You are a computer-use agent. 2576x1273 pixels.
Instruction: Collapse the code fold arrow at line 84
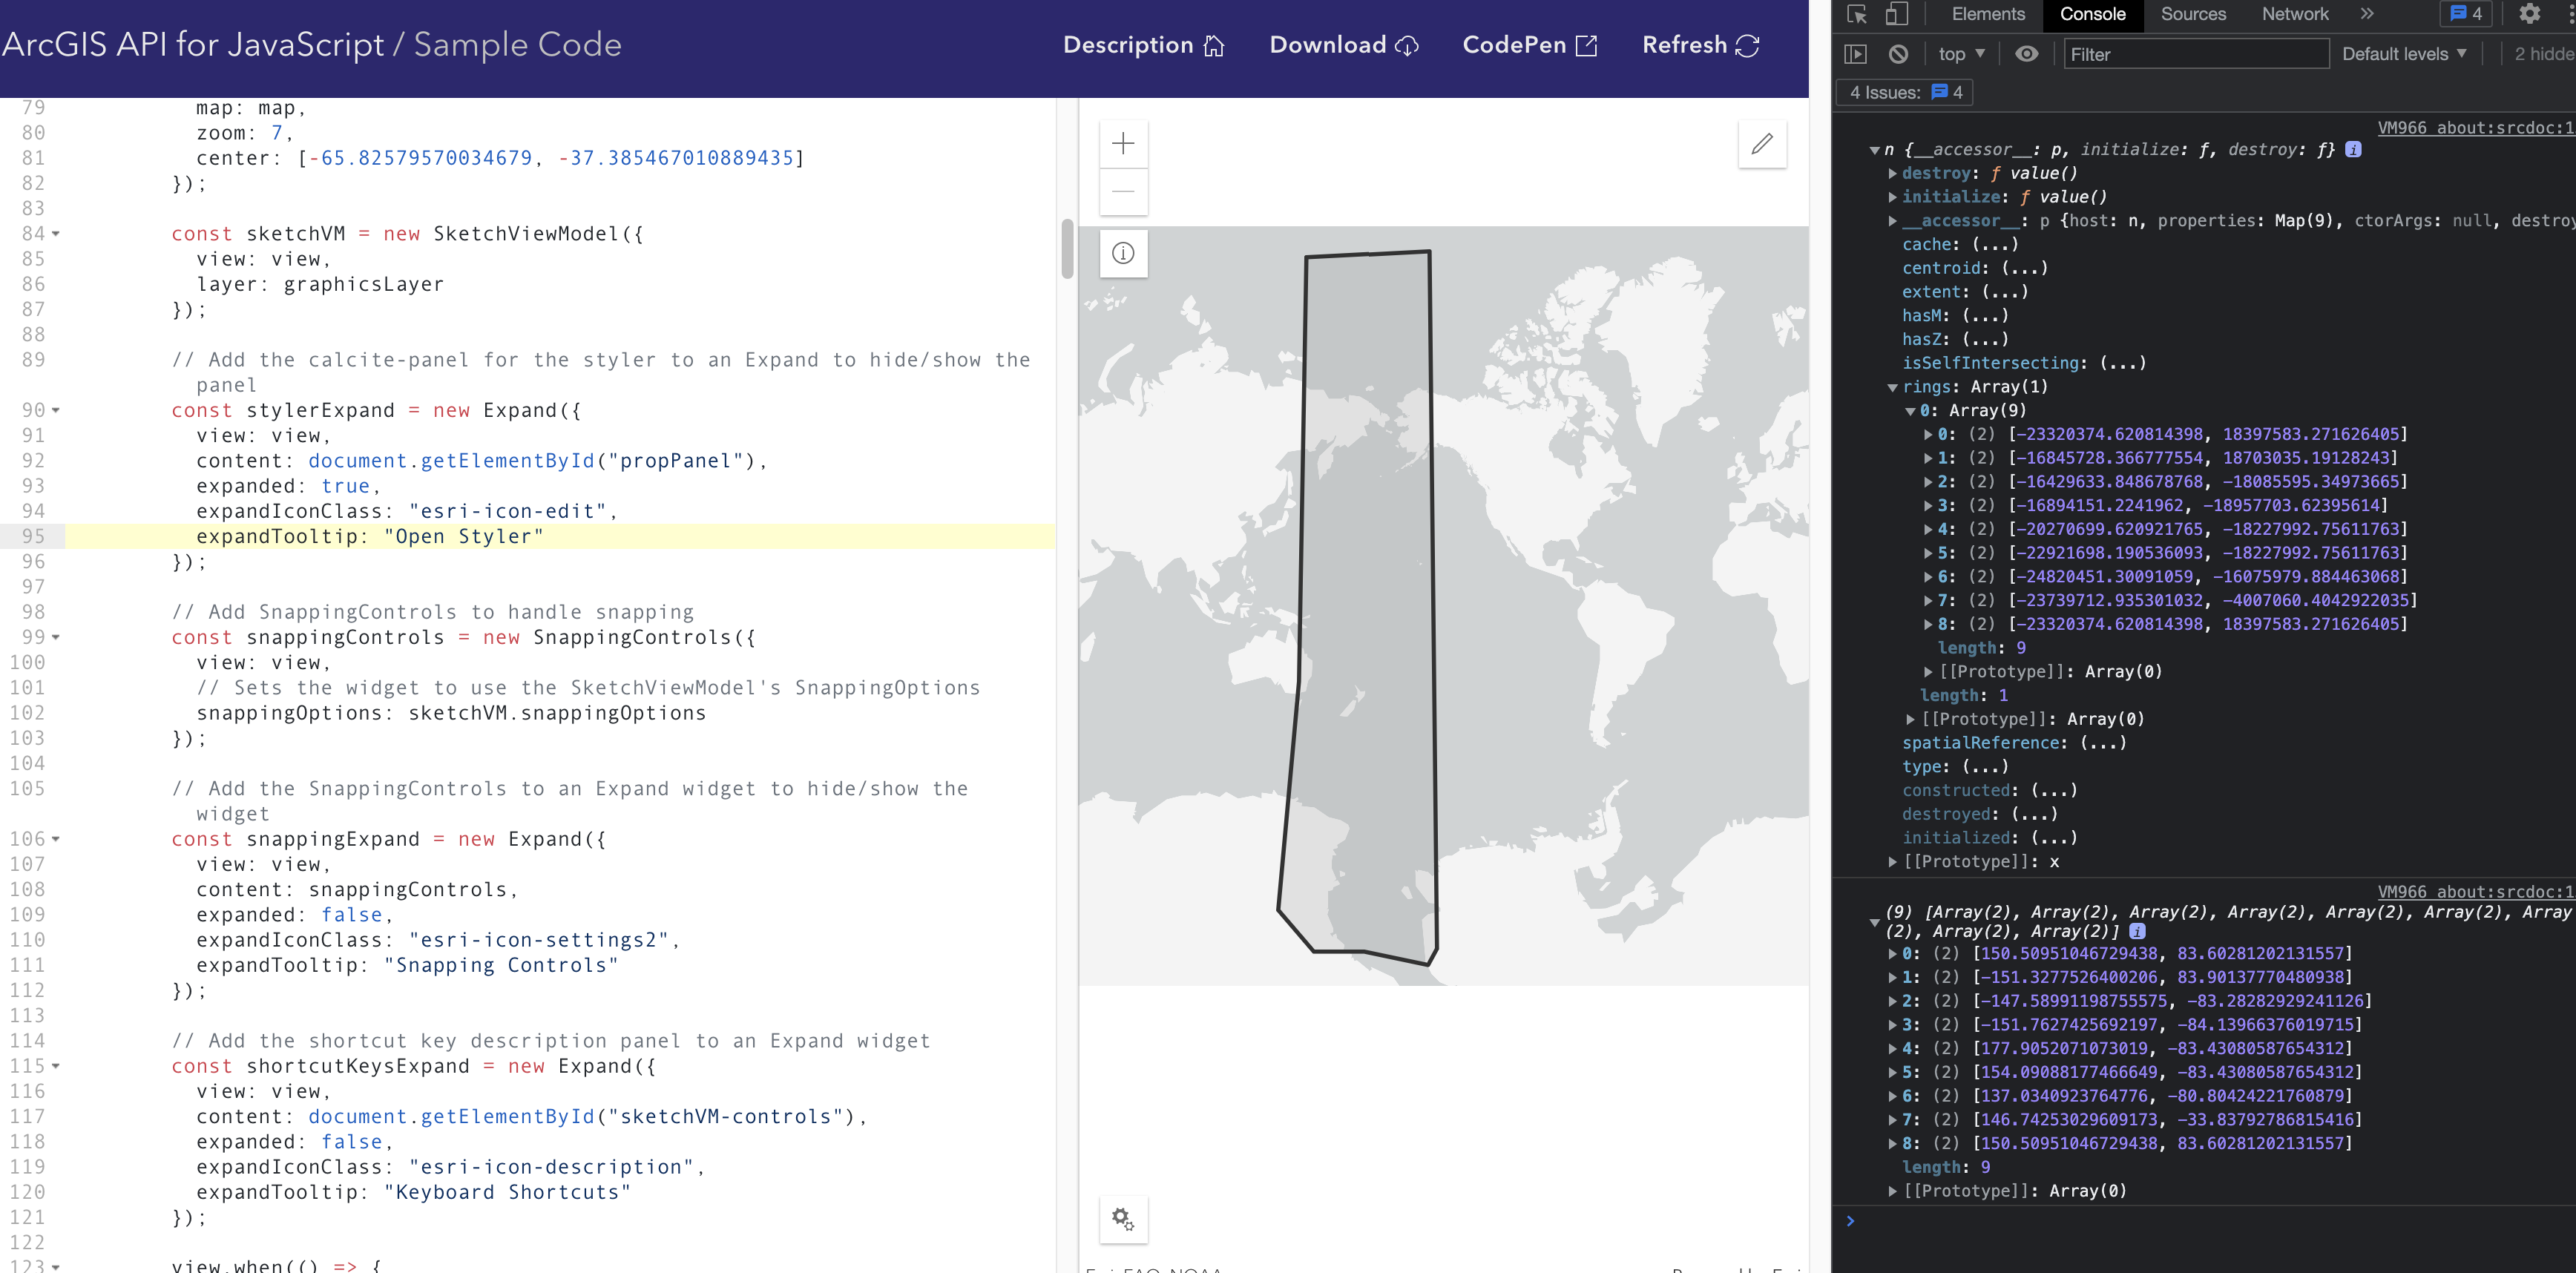tap(56, 234)
